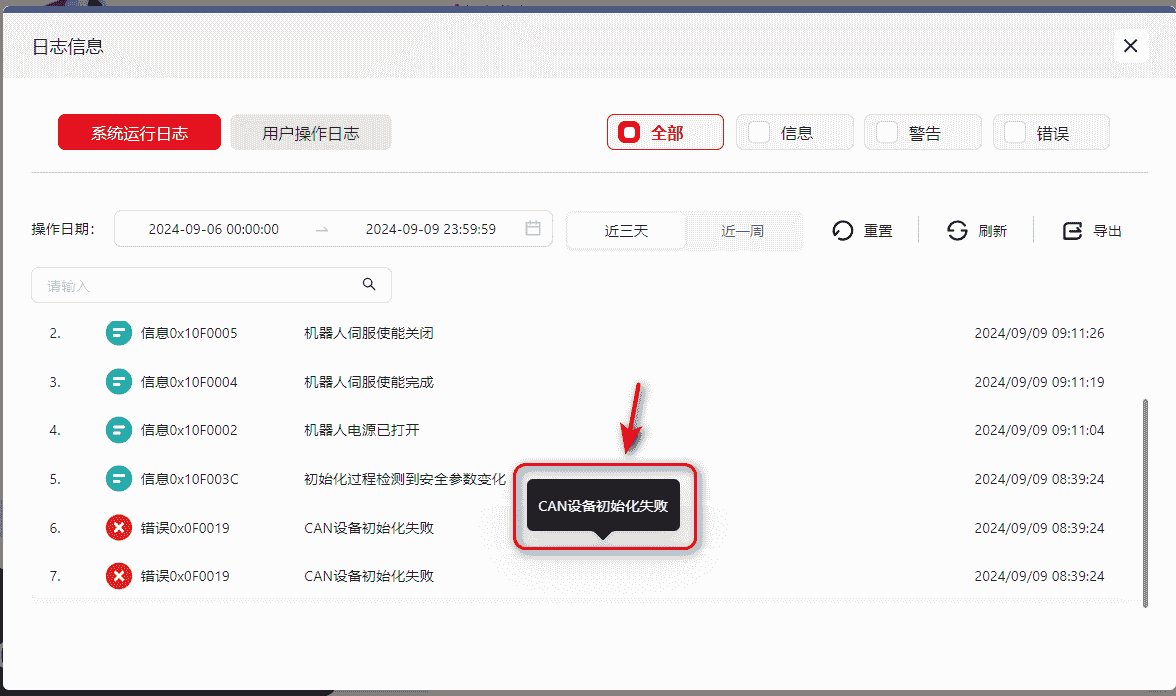Open end date 2024-09-09 picker
Viewport: 1176px width, 696px height.
point(430,229)
